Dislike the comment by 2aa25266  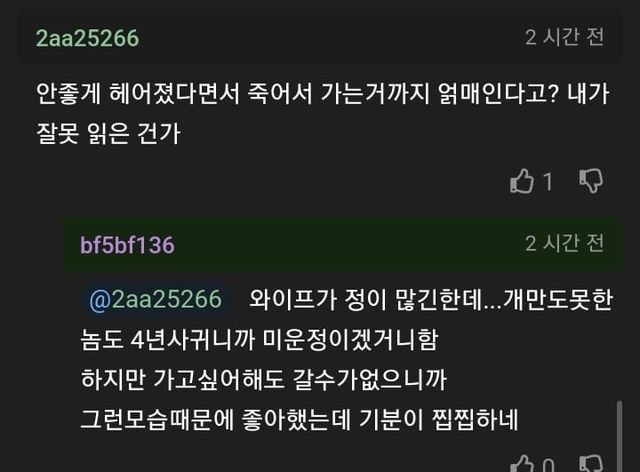pos(592,181)
